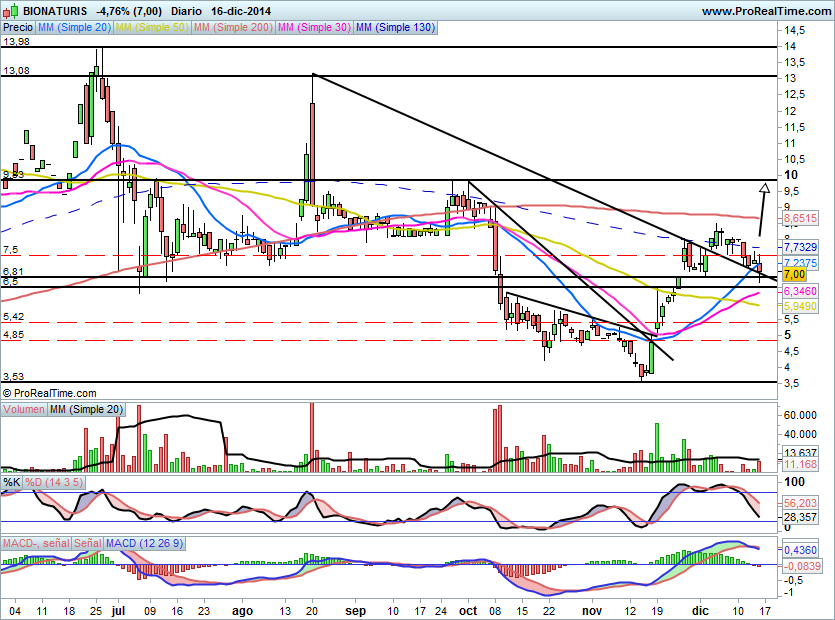Click the MM (Simple 130) indicator label
The image size is (835, 620).
pos(395,29)
